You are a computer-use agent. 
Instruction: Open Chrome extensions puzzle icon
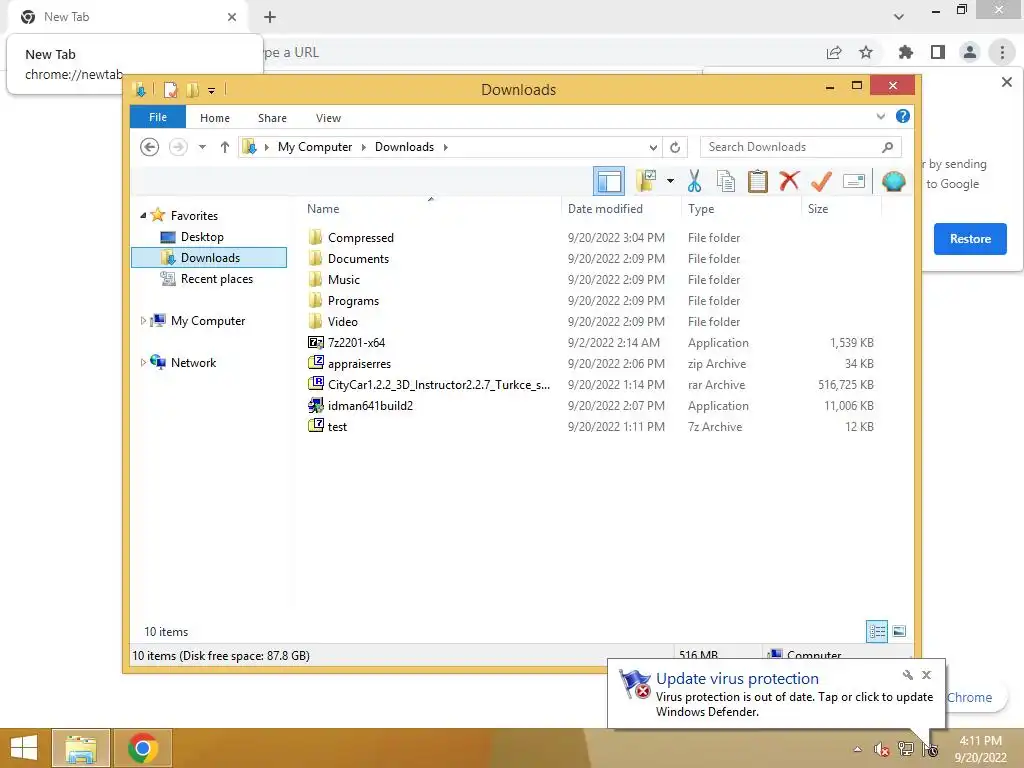tap(906, 52)
